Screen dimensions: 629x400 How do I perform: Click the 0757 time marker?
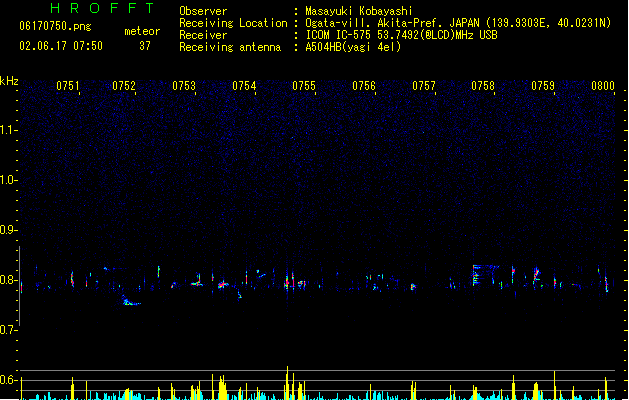[x=424, y=86]
